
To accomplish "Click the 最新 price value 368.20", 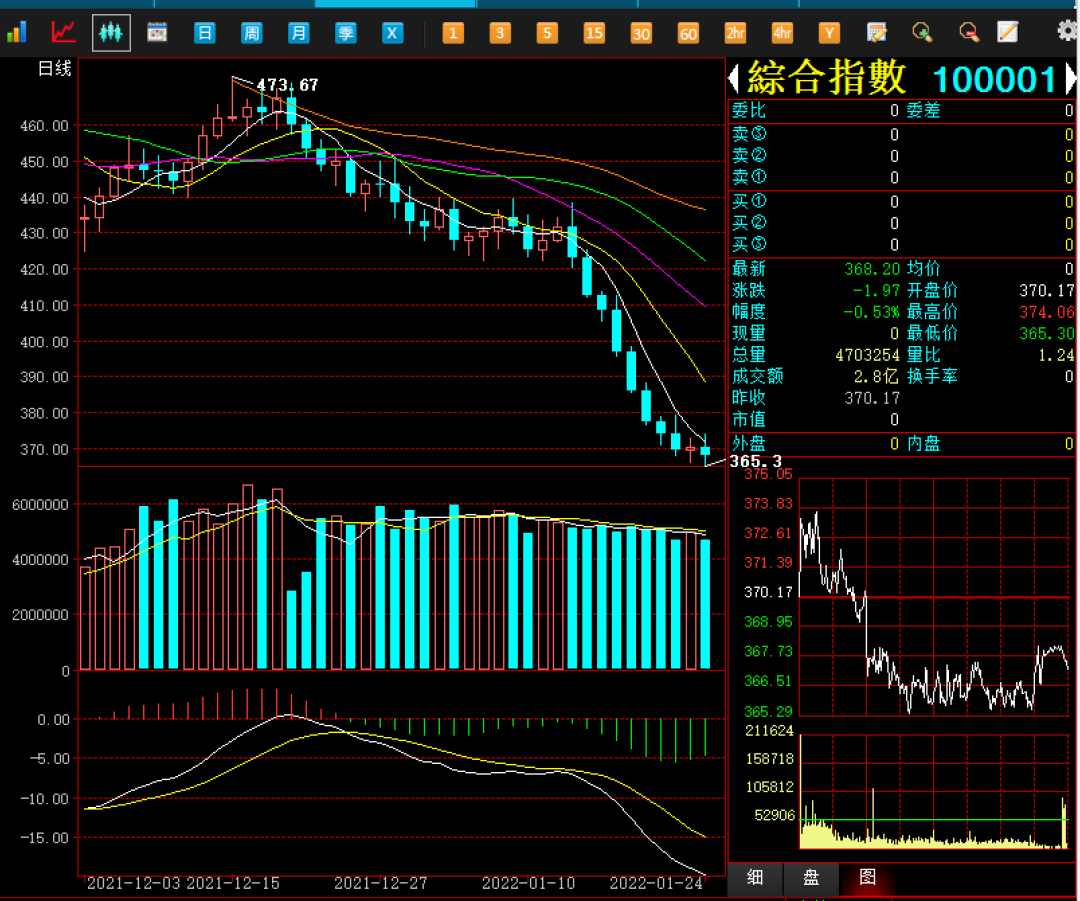I will point(872,269).
